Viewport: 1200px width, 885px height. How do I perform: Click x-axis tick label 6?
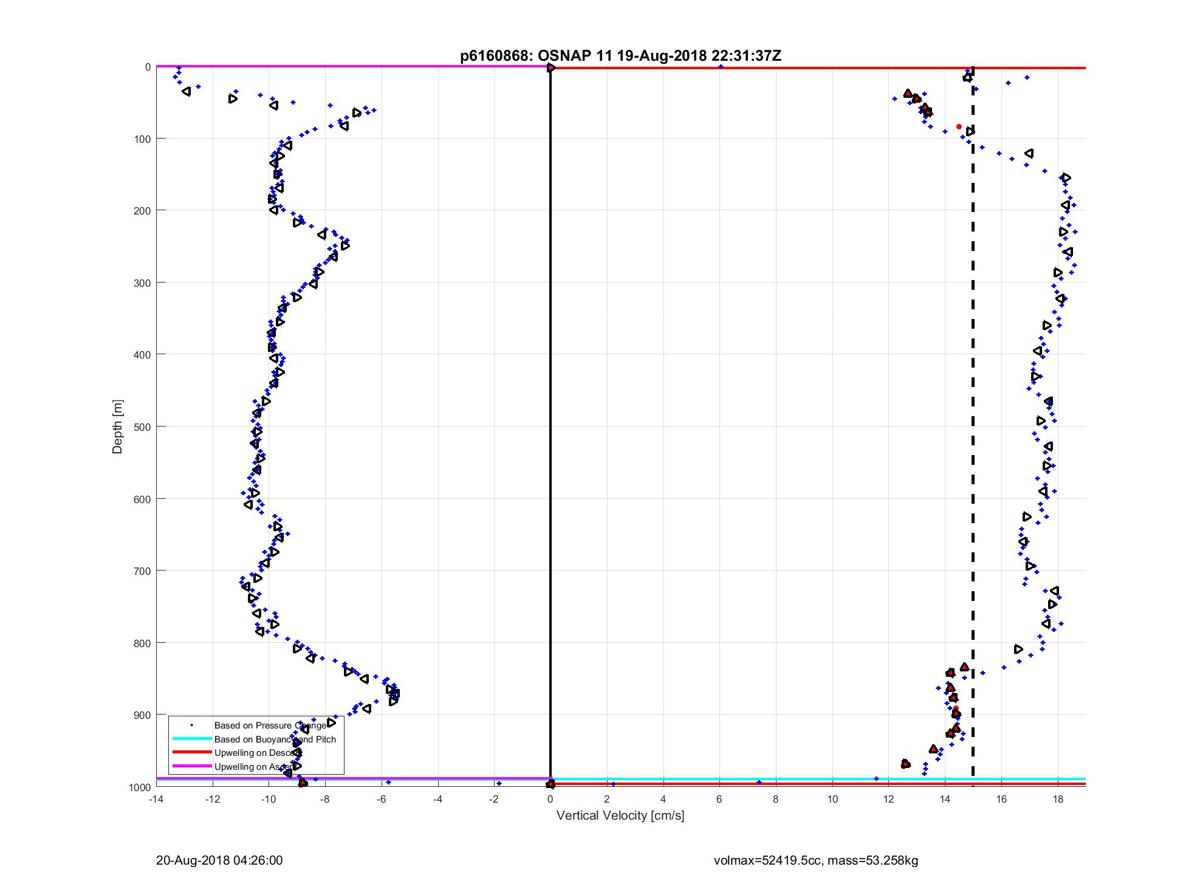720,799
